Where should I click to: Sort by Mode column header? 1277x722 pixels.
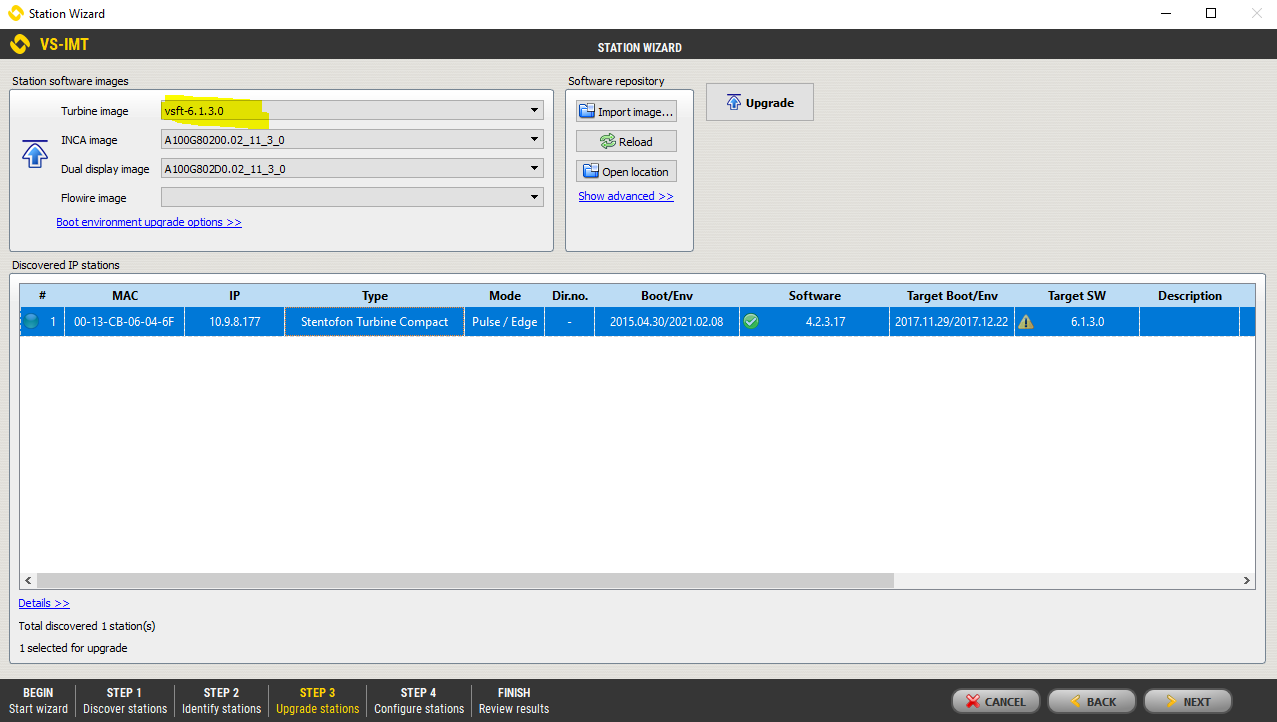[x=505, y=295]
